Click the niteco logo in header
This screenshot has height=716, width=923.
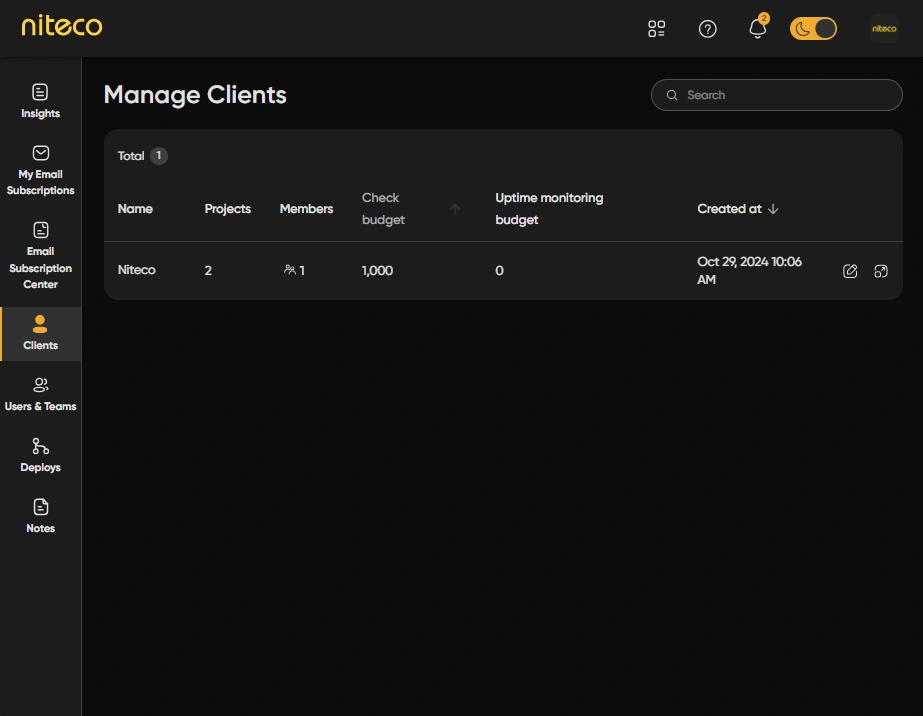62,26
